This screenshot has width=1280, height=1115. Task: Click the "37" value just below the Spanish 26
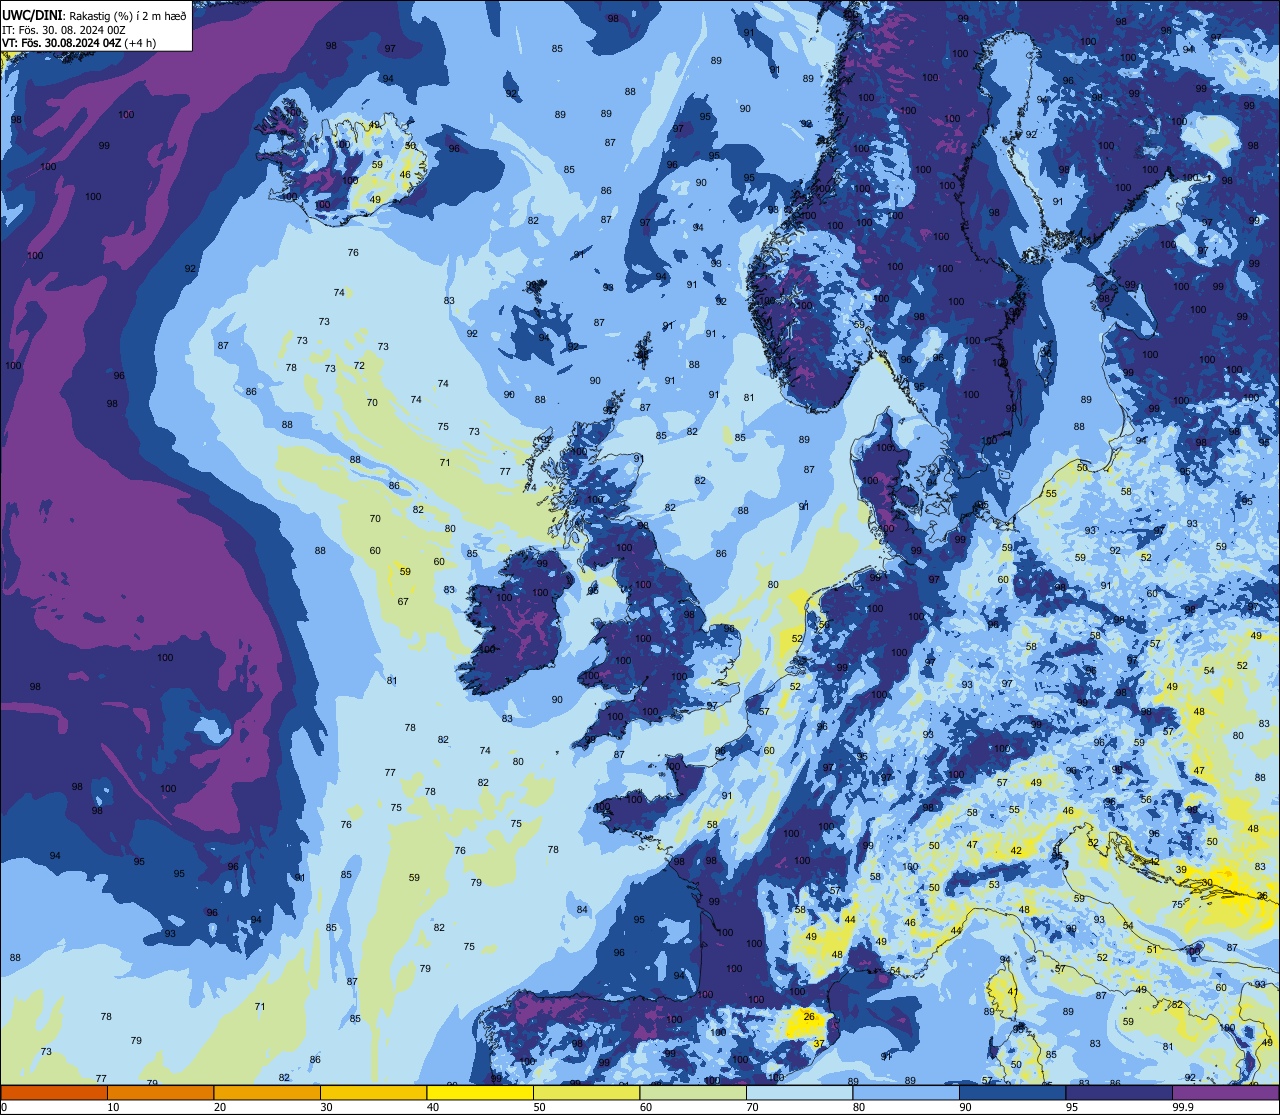(x=818, y=1044)
